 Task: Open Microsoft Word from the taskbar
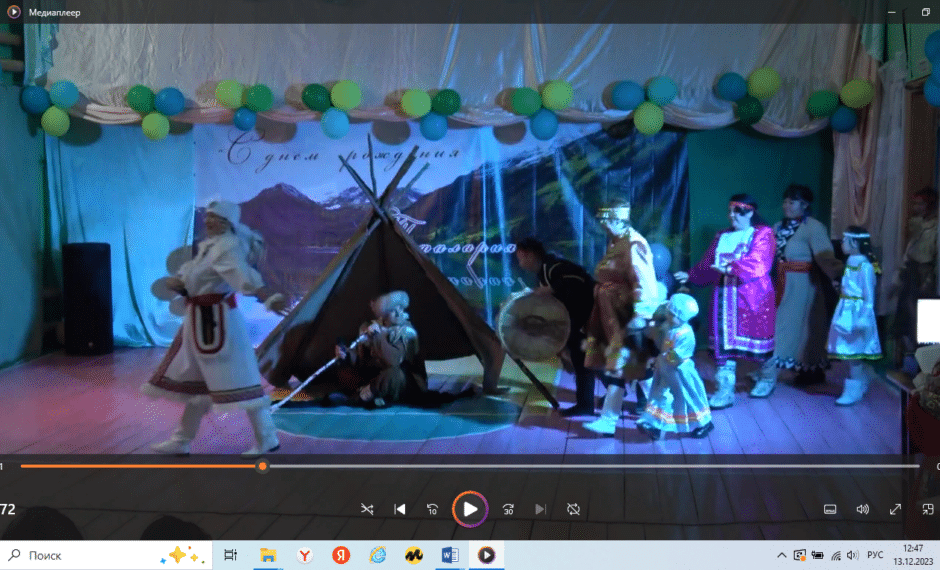449,555
